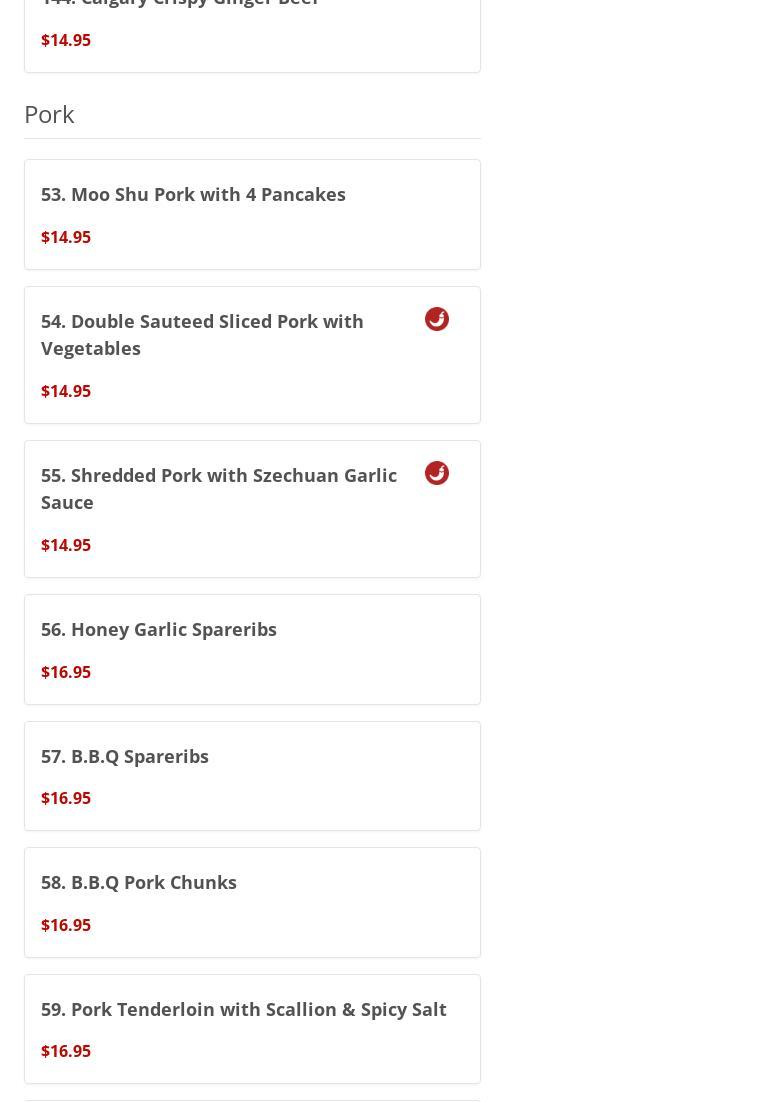
Task: Click the $16.95 price under B.B.Q Spareribs
Action: [66, 798]
